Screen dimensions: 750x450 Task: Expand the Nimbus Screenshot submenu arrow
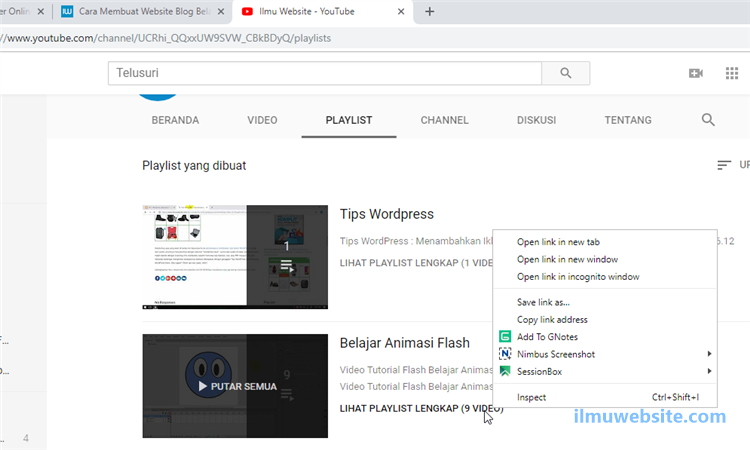click(709, 354)
